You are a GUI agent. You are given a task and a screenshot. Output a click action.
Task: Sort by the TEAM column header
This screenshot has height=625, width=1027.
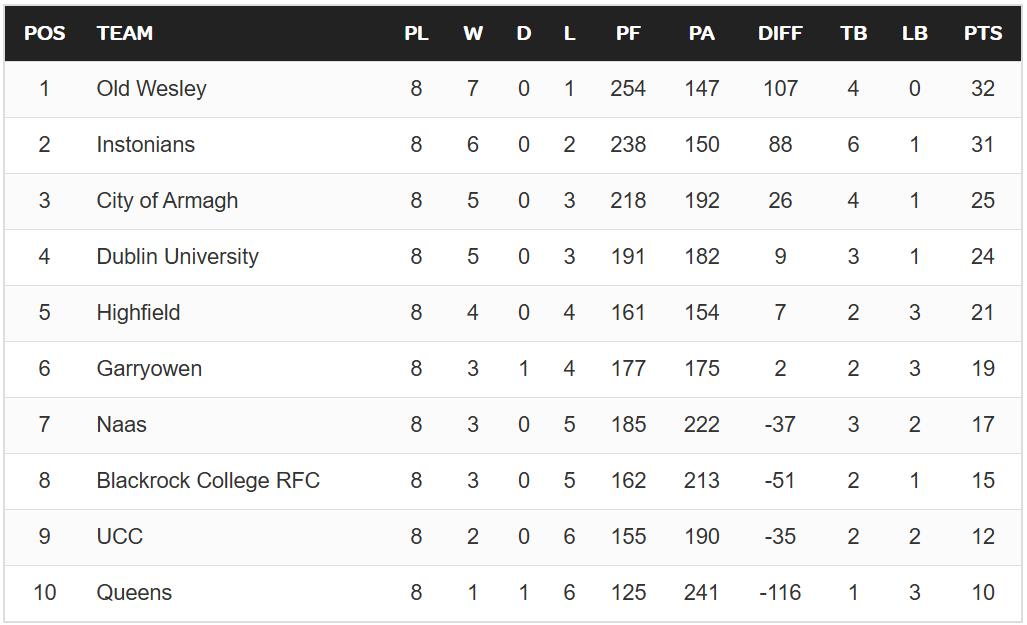click(125, 33)
